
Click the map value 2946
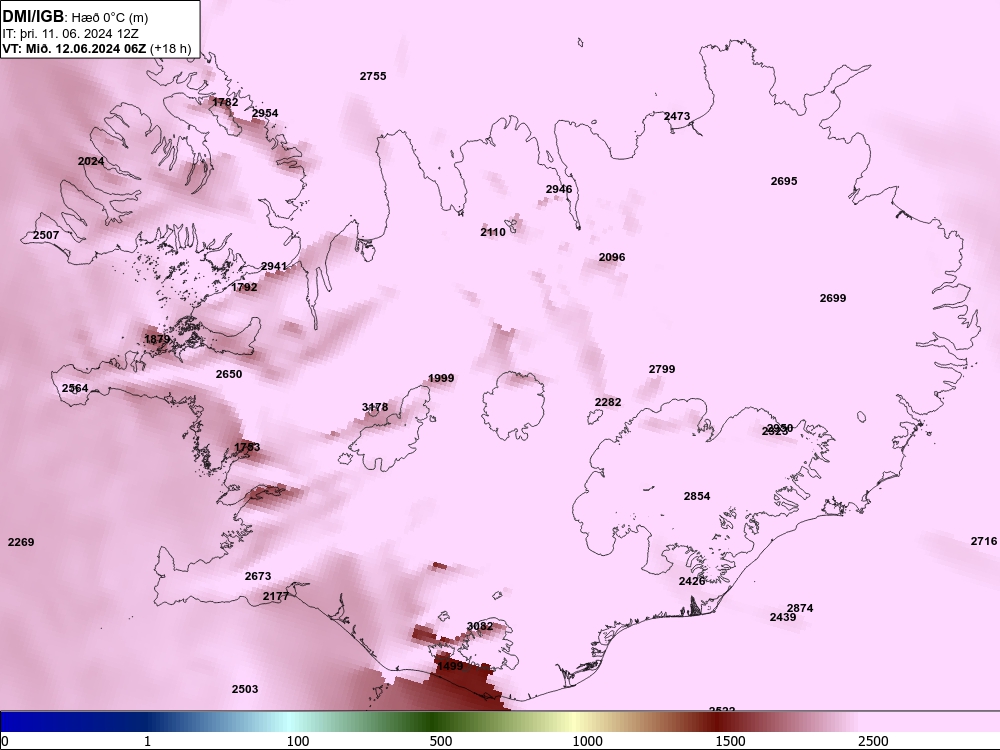pyautogui.click(x=559, y=189)
